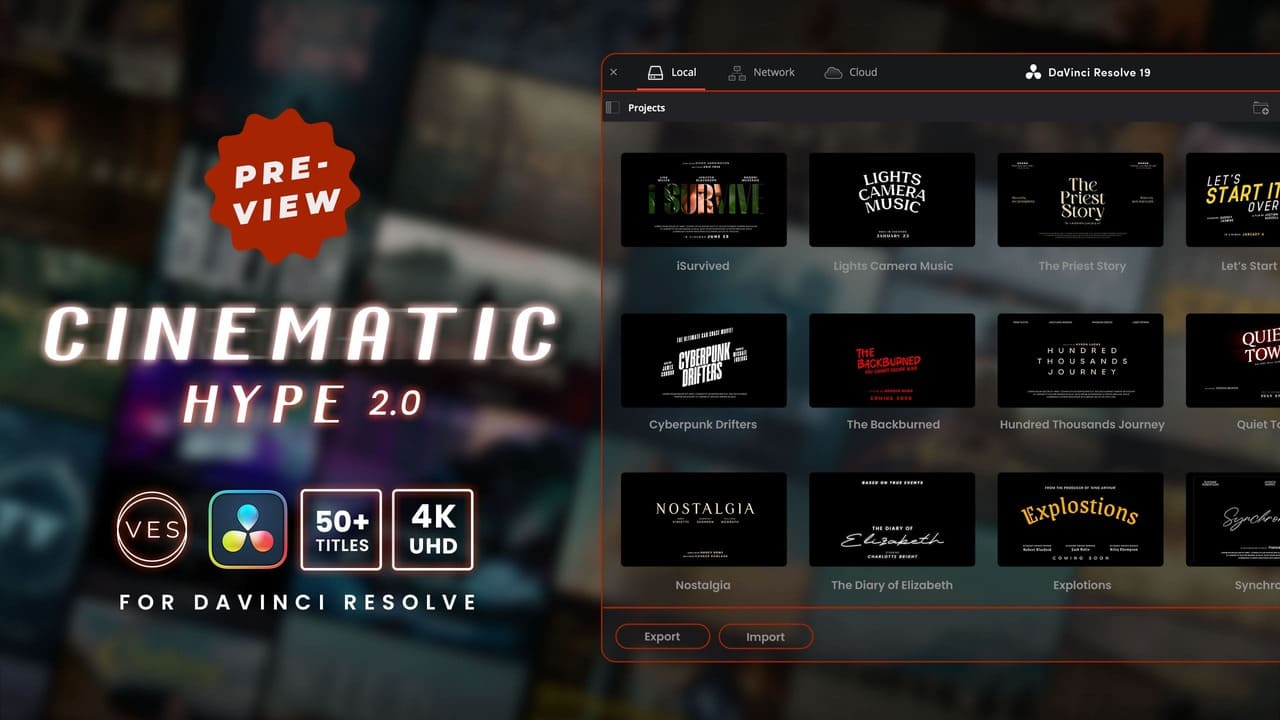Click the Lights Camera Music label

click(893, 266)
